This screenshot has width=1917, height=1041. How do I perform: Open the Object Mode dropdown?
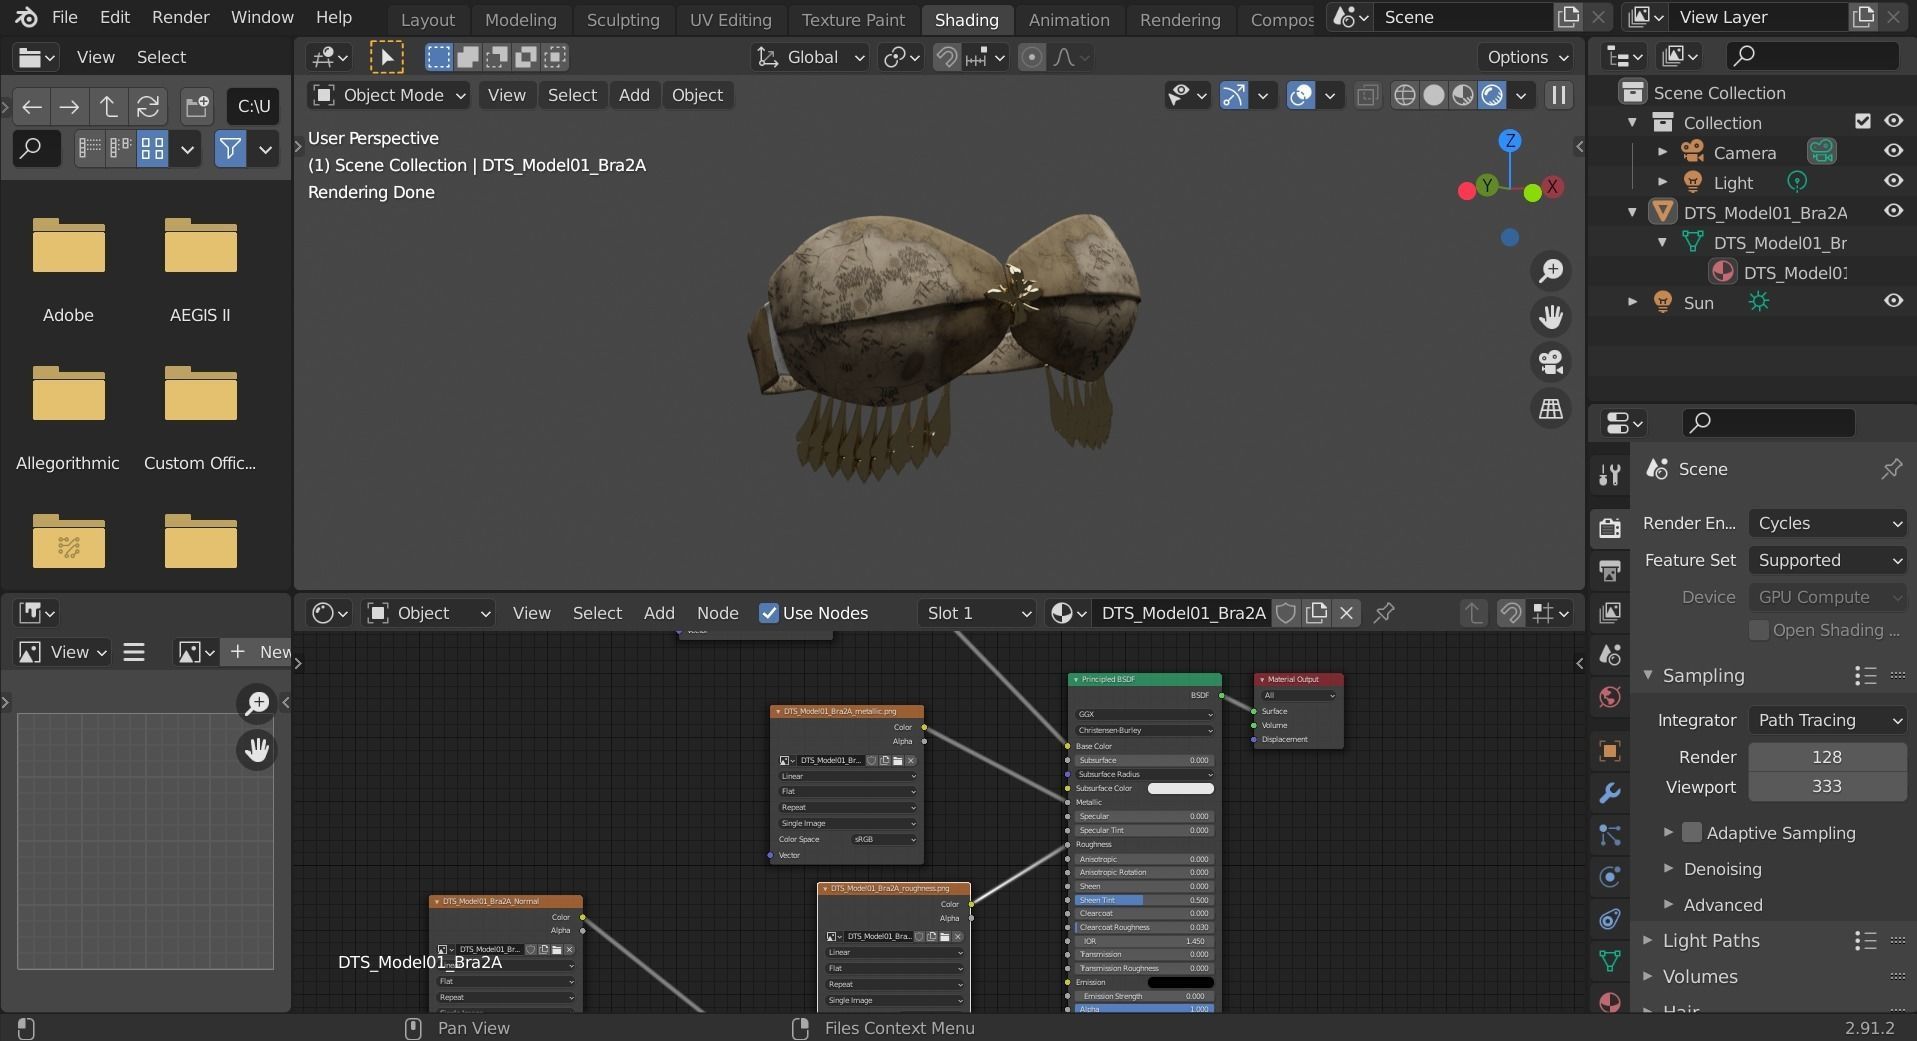pos(390,95)
